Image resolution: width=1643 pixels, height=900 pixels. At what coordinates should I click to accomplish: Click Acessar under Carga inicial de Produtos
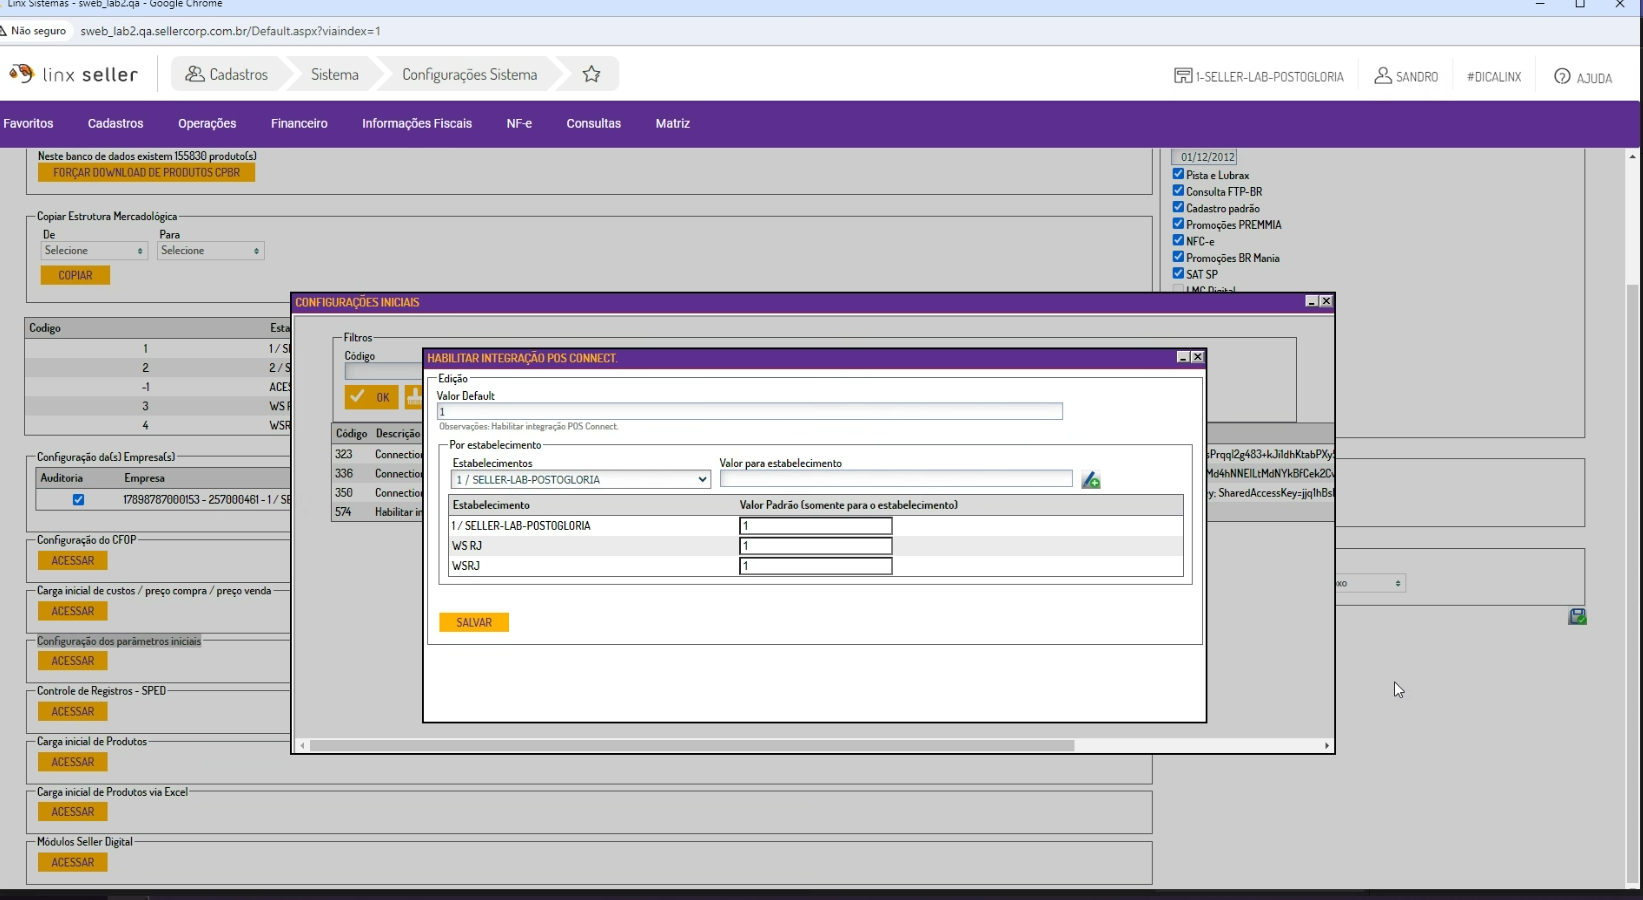(x=73, y=762)
